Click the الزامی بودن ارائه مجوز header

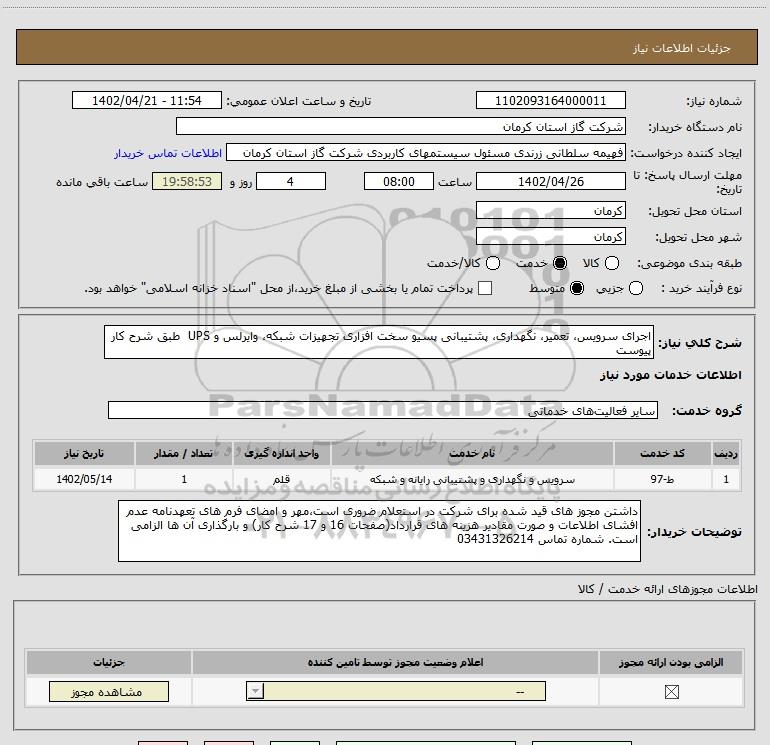(671, 662)
